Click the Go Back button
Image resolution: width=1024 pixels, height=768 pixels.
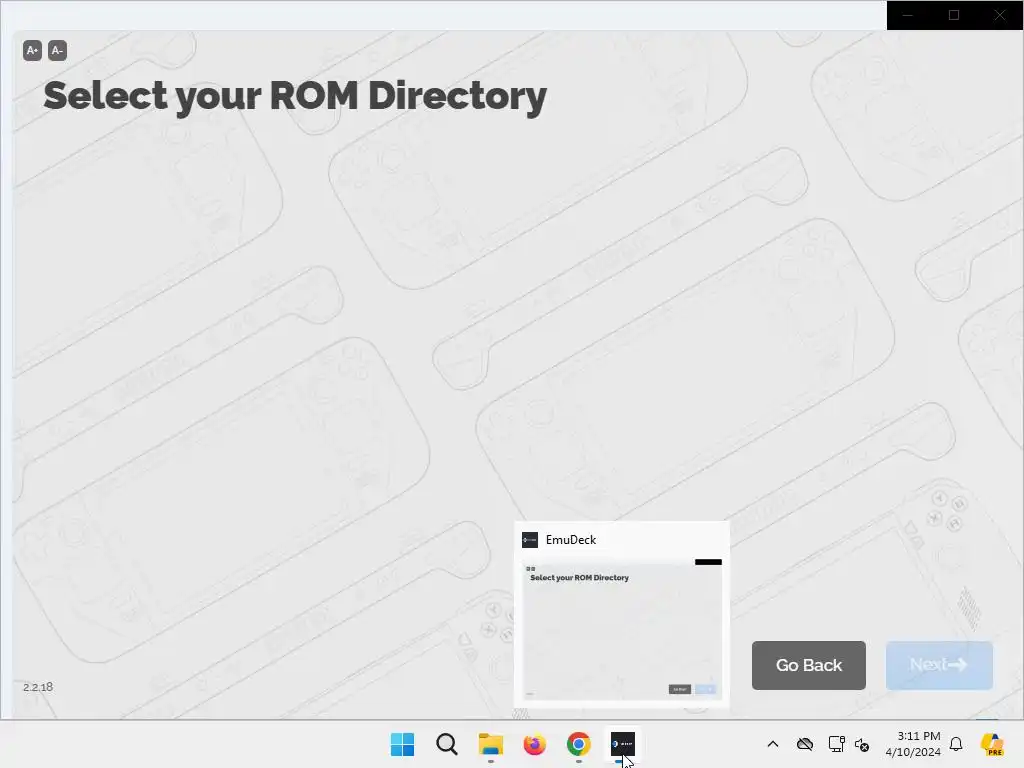click(x=808, y=665)
